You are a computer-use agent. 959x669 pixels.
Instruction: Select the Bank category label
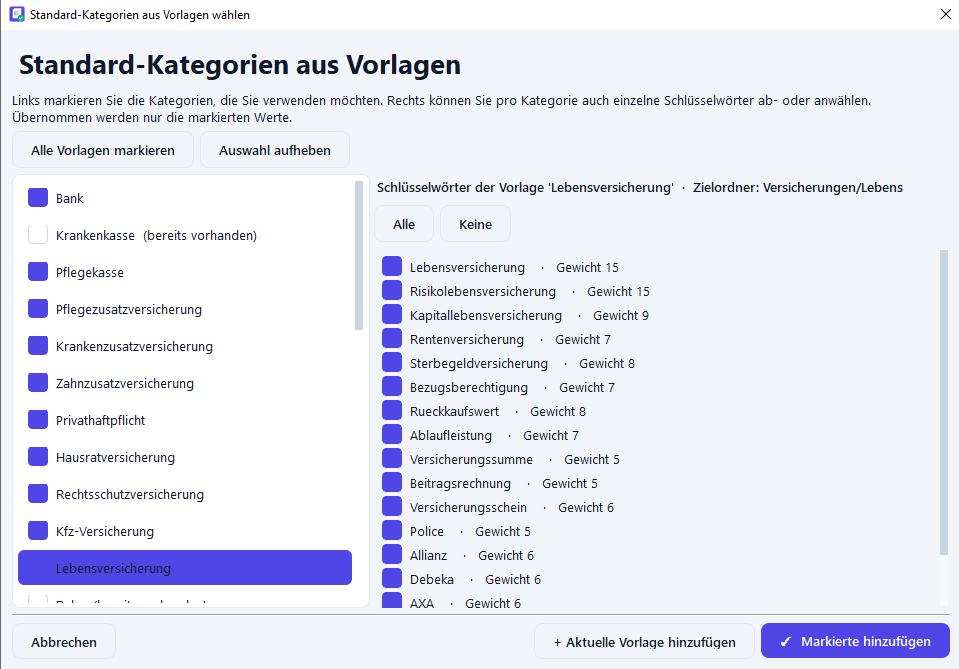point(70,199)
